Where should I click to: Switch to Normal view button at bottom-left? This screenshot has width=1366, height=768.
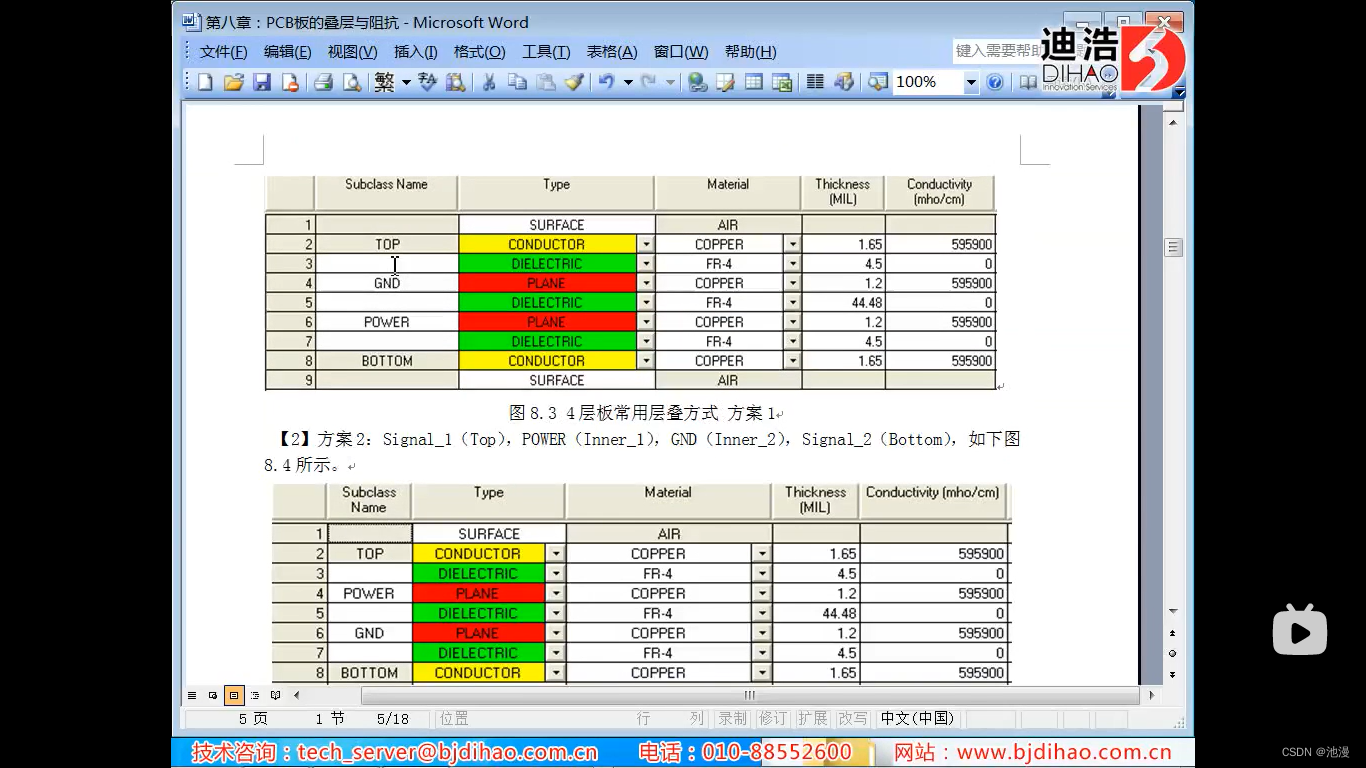[x=192, y=695]
